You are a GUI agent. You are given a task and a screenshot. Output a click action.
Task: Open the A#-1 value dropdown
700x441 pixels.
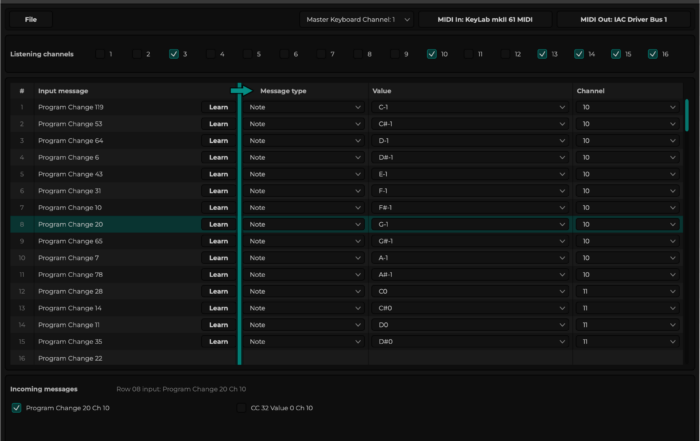tap(470, 275)
